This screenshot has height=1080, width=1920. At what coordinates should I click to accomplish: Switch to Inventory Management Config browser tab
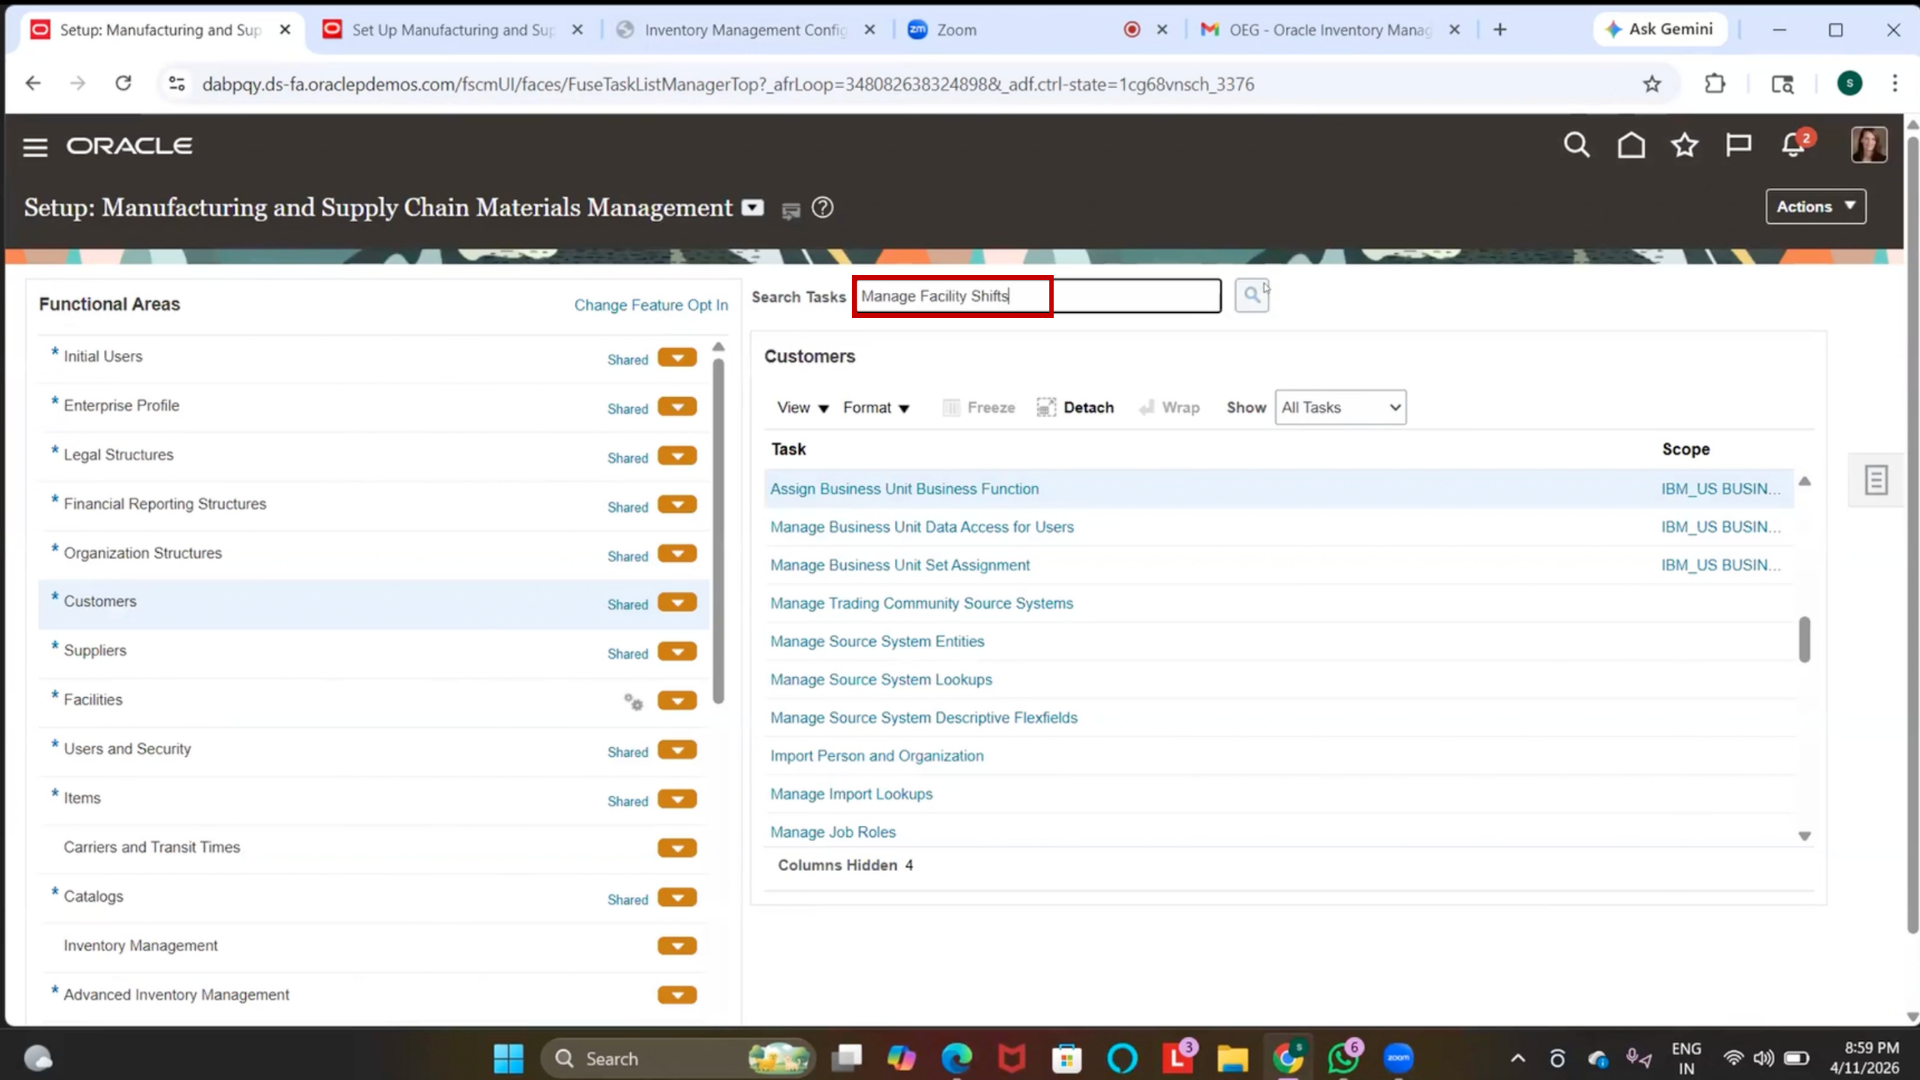tap(745, 30)
